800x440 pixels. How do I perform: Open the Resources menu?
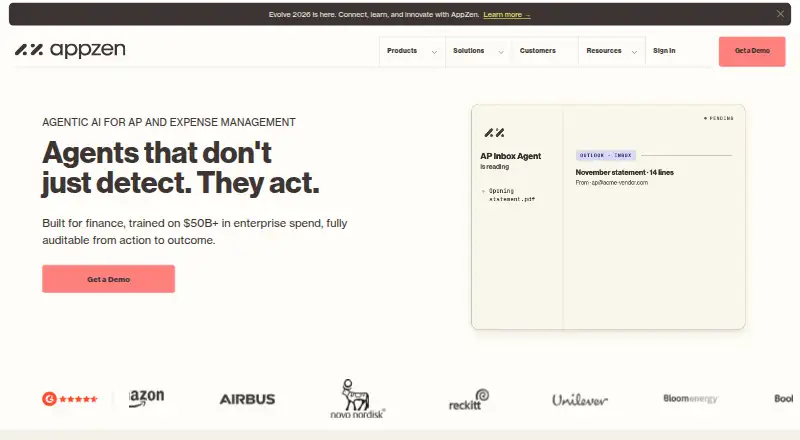point(604,51)
